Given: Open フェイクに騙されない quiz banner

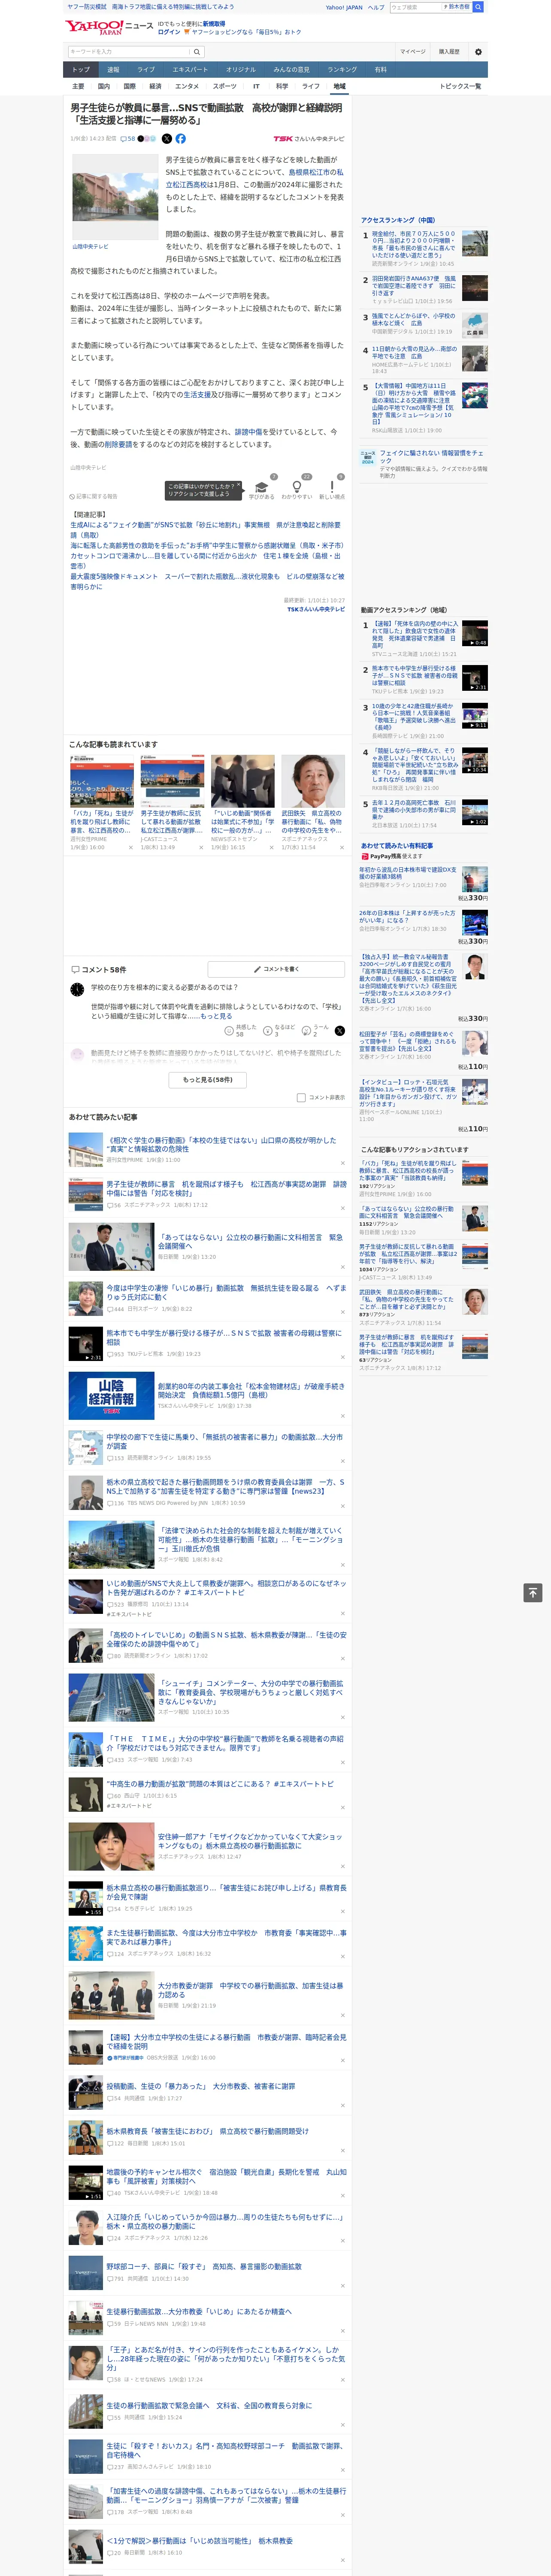Looking at the screenshot, I should click(424, 464).
